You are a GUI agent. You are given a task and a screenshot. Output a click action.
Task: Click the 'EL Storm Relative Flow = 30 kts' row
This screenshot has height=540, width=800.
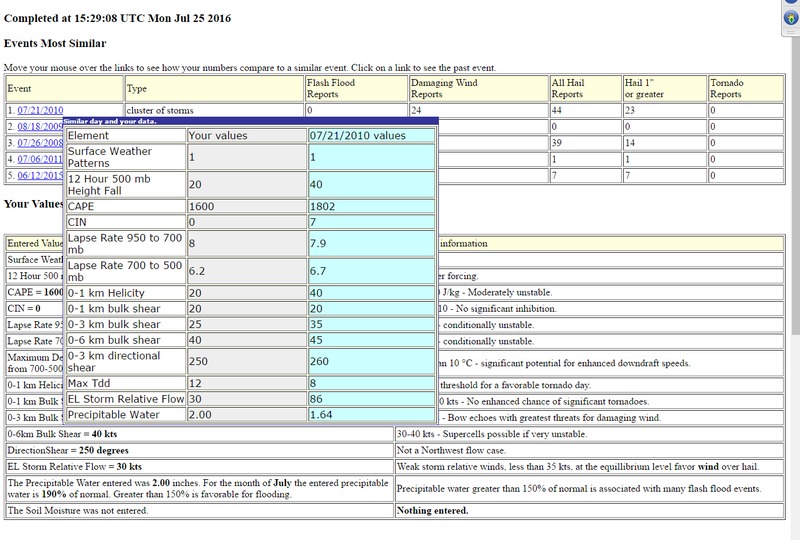tap(199, 467)
